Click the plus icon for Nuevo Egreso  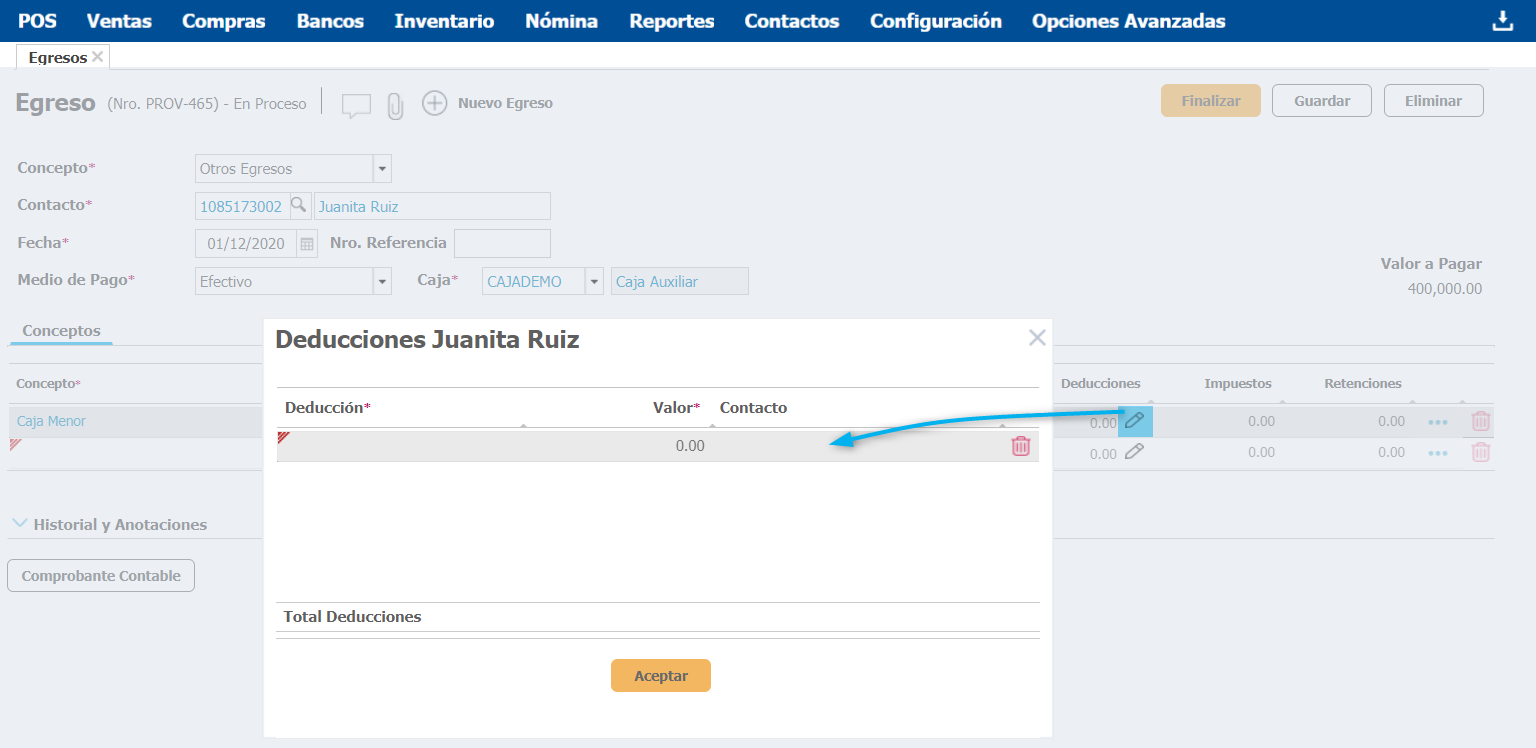(x=434, y=103)
